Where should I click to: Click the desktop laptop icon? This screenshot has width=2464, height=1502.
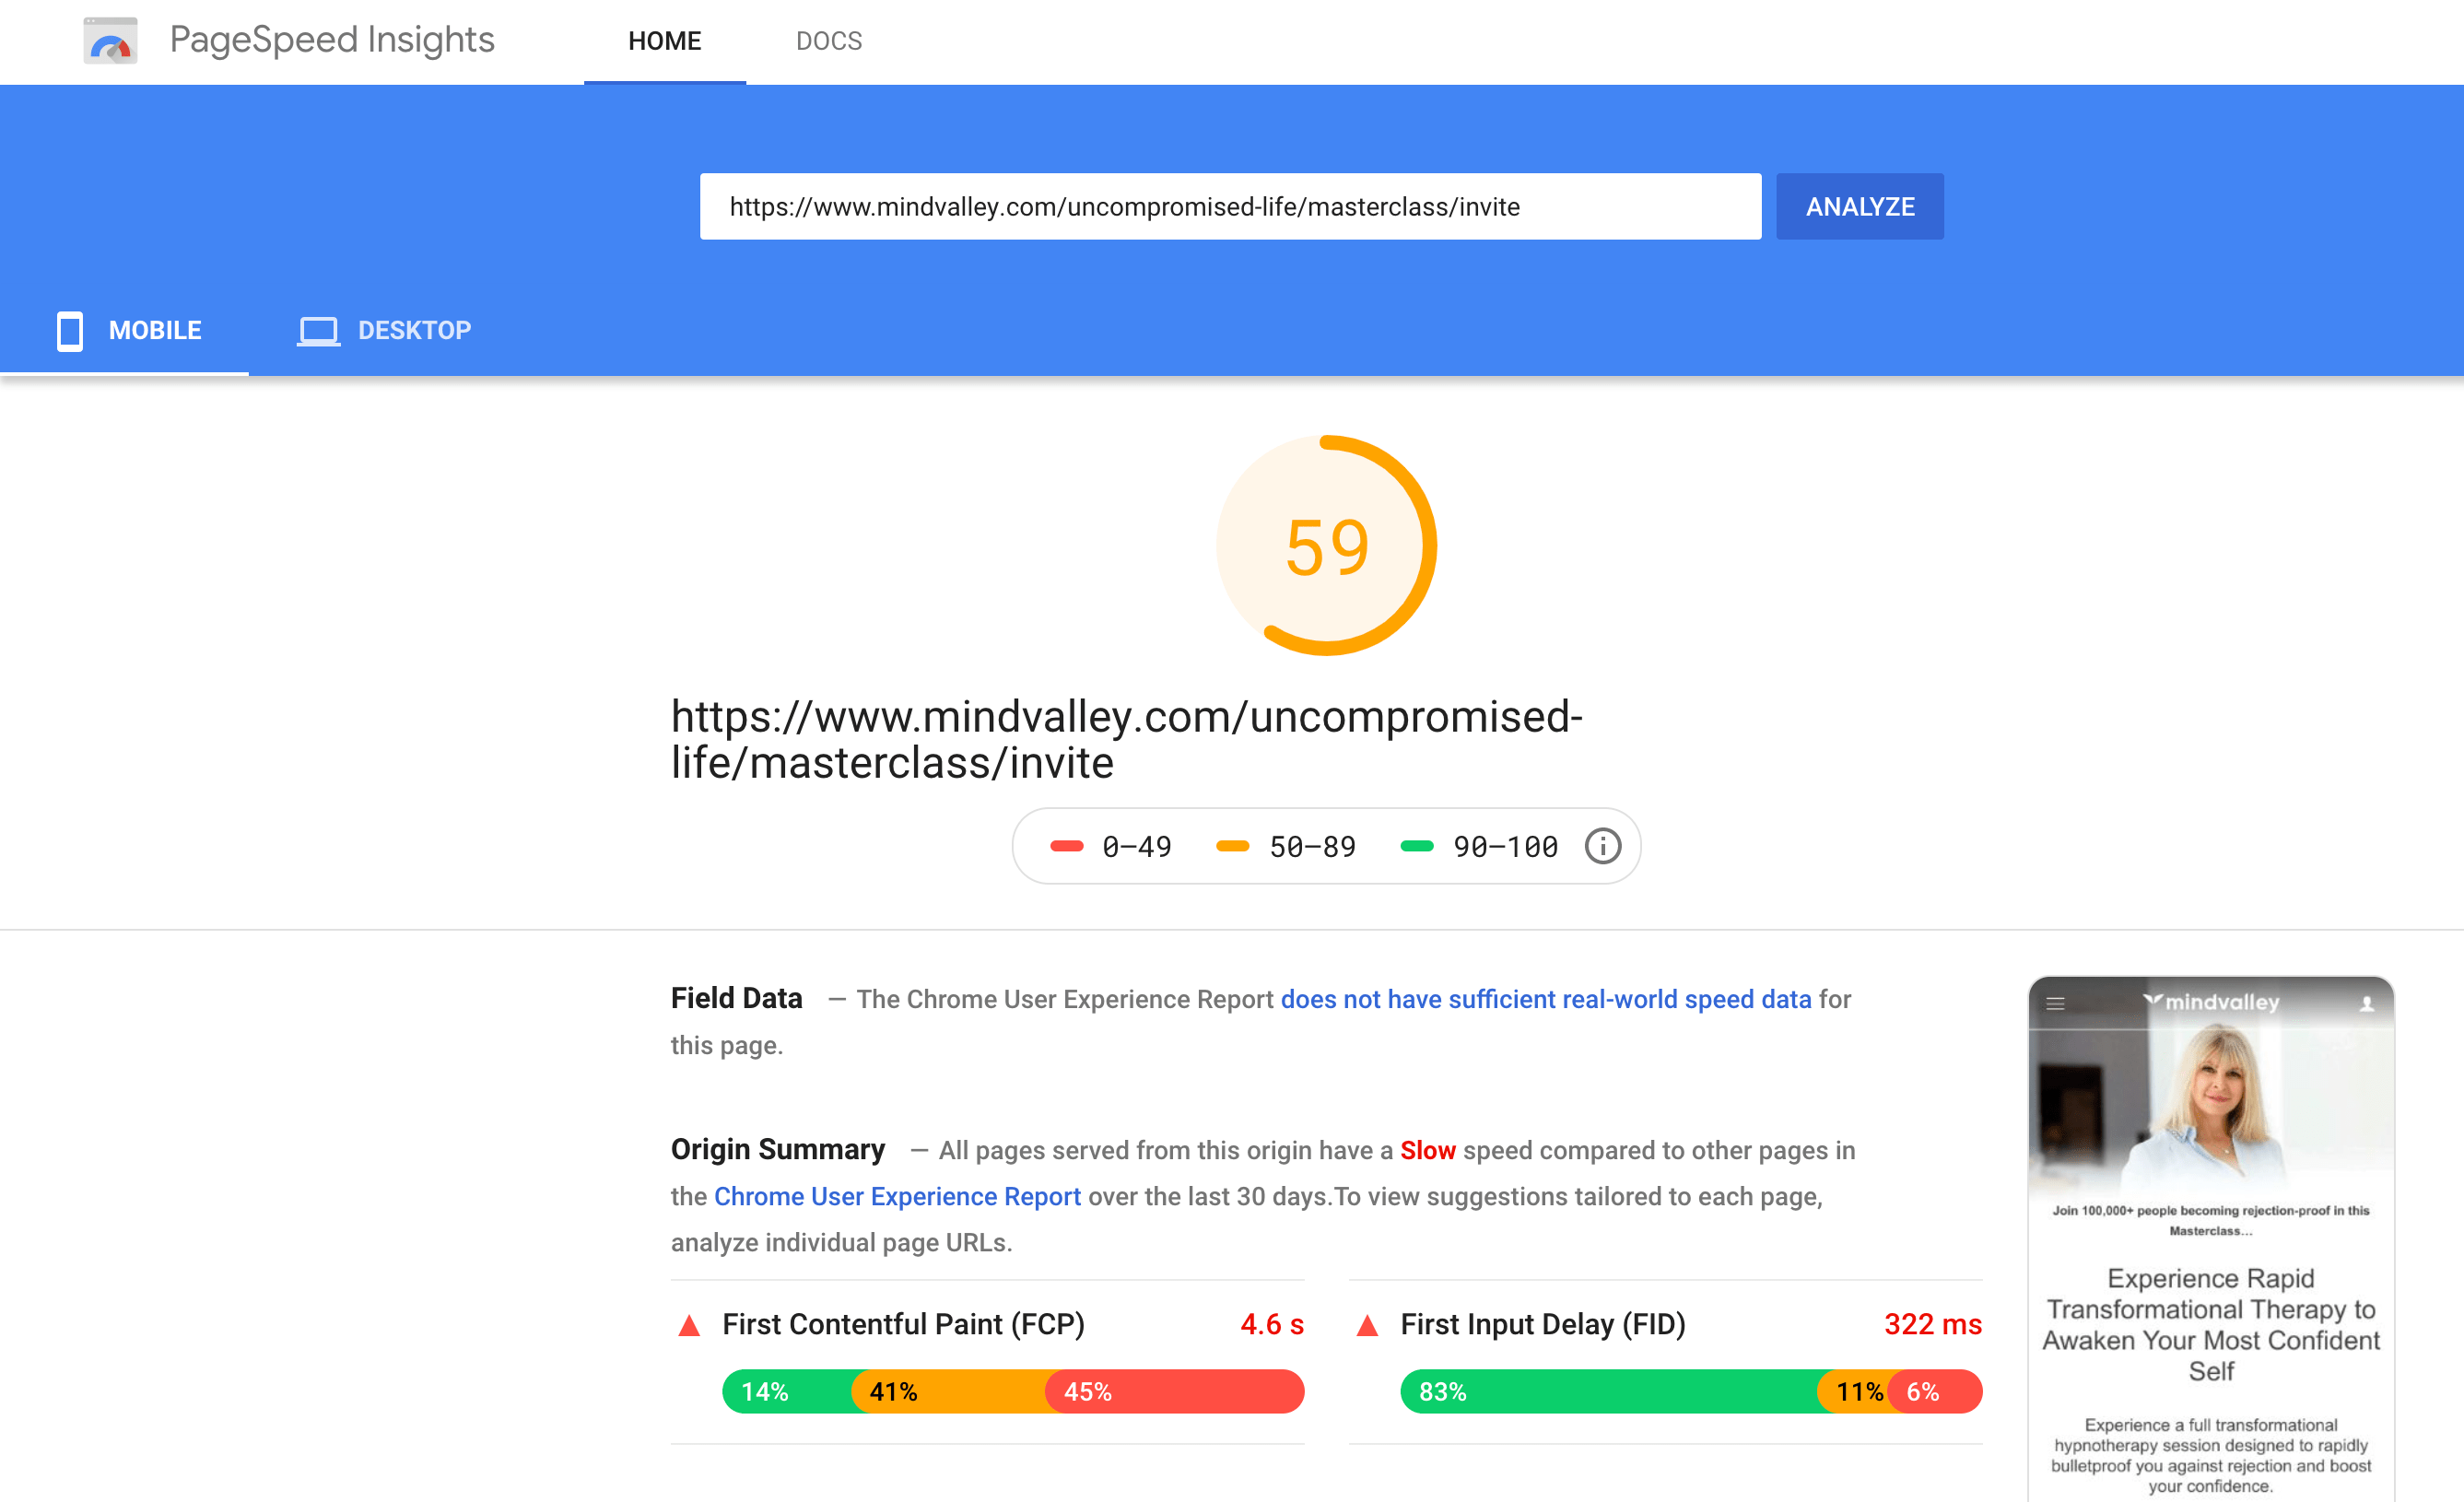point(318,330)
